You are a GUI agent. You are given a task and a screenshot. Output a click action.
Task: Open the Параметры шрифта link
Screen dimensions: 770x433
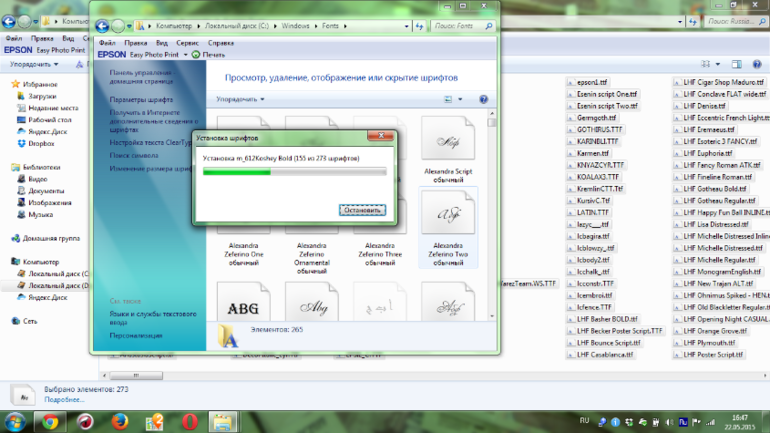[142, 100]
